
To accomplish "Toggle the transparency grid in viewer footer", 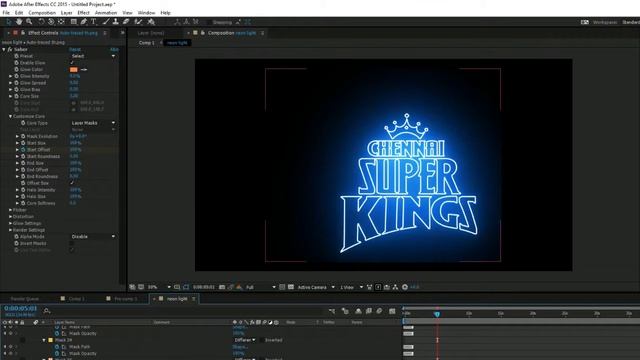I will [291, 287].
